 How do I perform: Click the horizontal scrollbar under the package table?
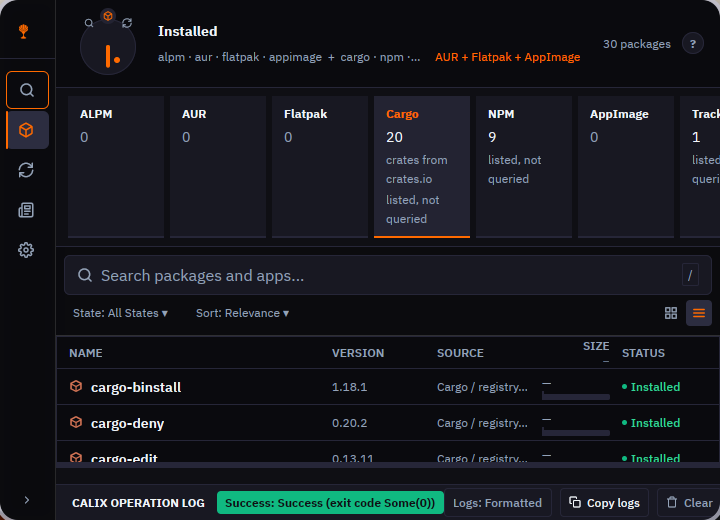tap(388, 465)
